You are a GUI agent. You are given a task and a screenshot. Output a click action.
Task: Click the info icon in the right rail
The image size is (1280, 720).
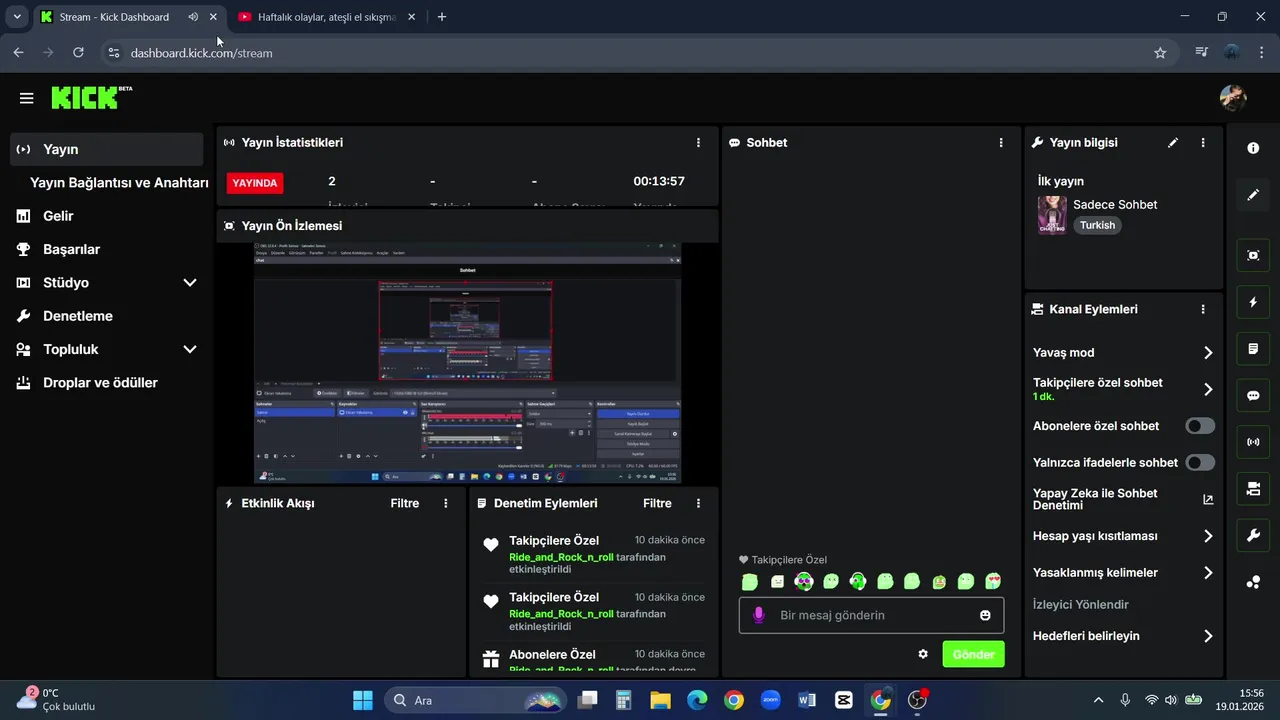tap(1253, 148)
